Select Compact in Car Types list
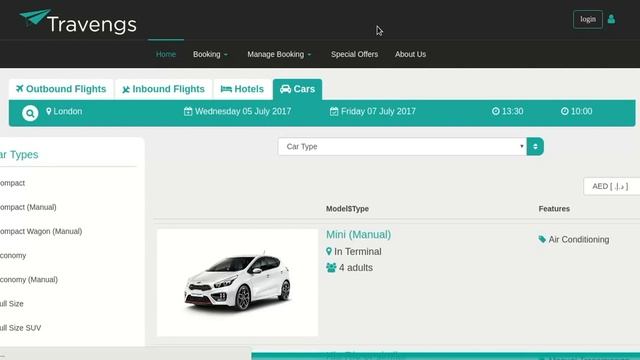The height and width of the screenshot is (360, 640). (x=12, y=183)
